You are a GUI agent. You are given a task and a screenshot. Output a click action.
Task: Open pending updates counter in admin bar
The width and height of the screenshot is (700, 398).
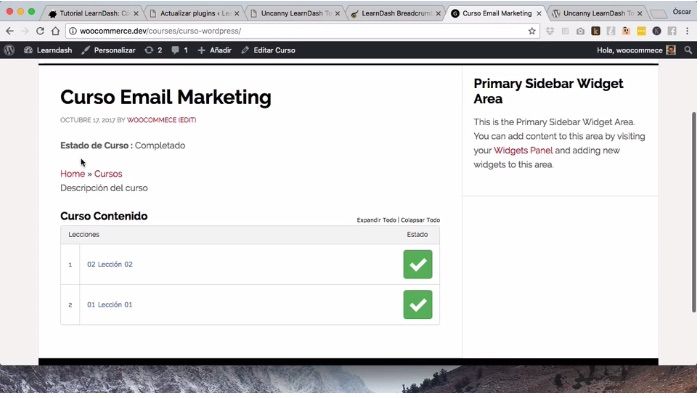pos(154,50)
